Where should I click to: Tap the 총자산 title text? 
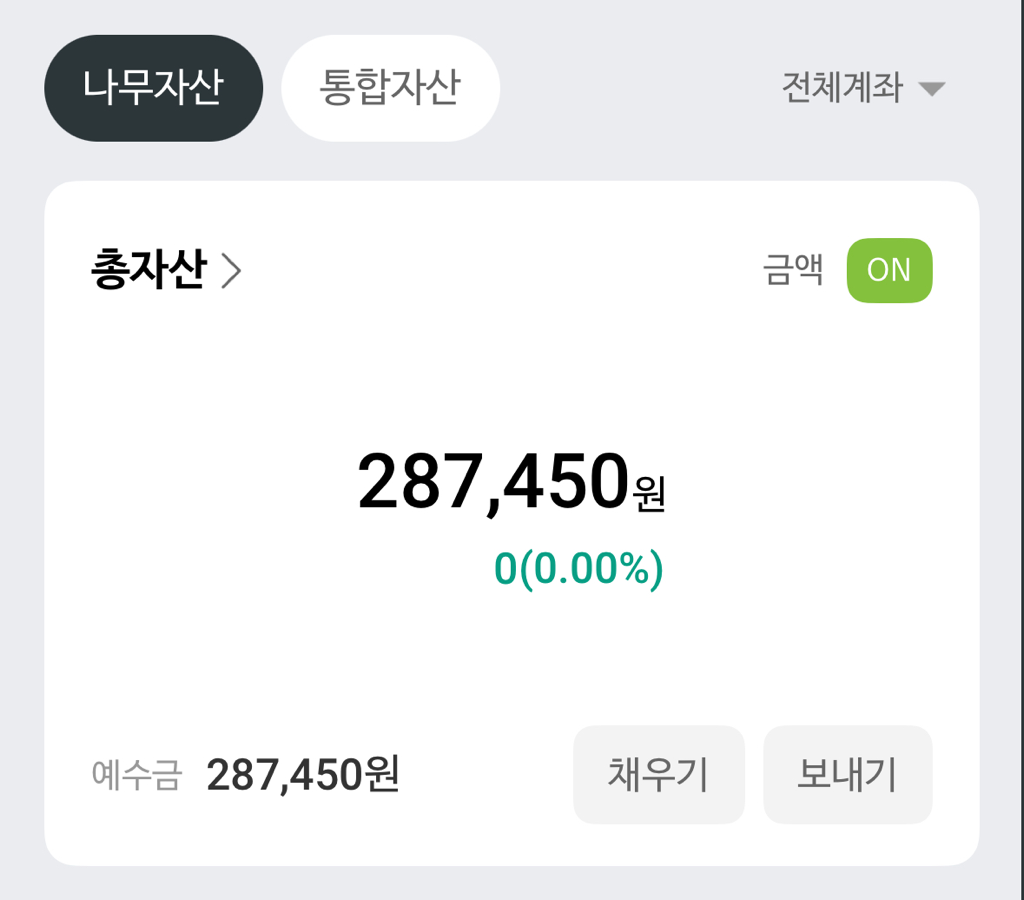(148, 270)
